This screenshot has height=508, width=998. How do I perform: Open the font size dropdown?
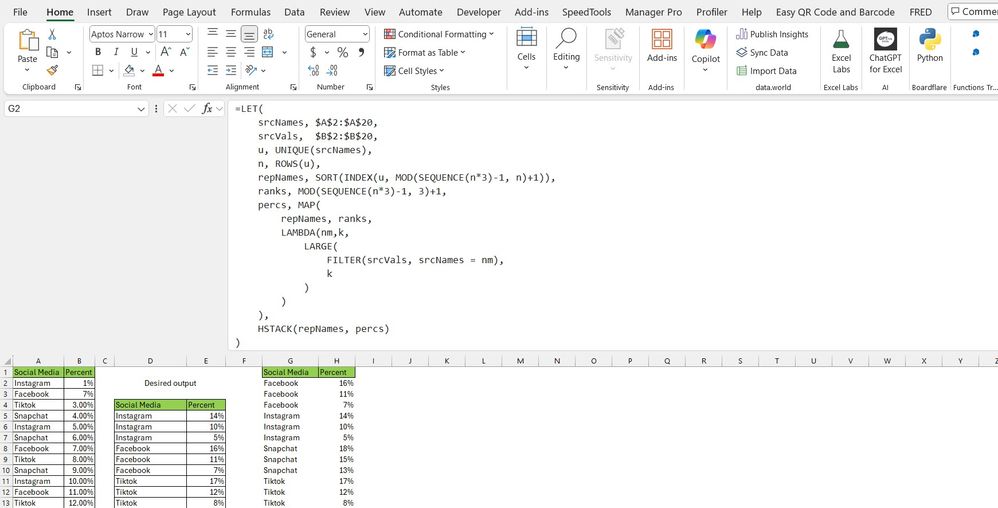(x=188, y=34)
